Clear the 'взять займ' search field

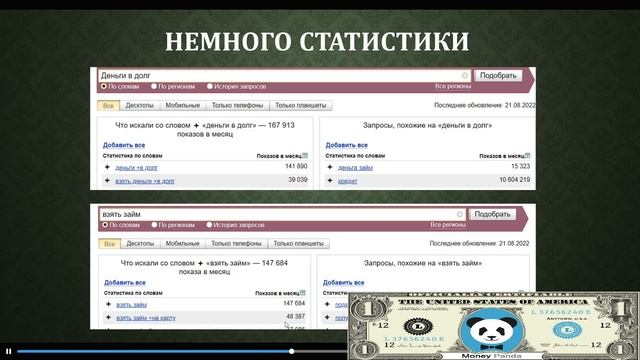pos(460,214)
